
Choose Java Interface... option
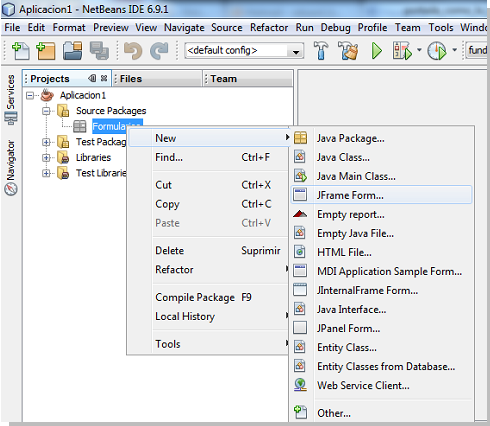pos(381,309)
